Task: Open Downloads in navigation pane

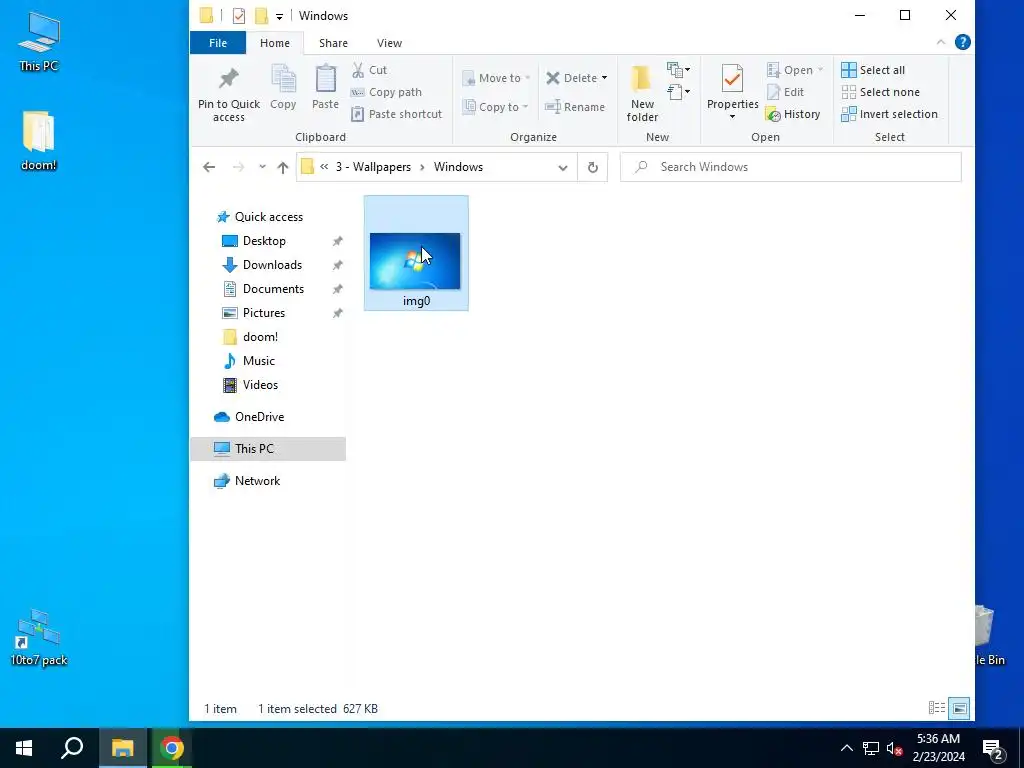Action: point(272,265)
